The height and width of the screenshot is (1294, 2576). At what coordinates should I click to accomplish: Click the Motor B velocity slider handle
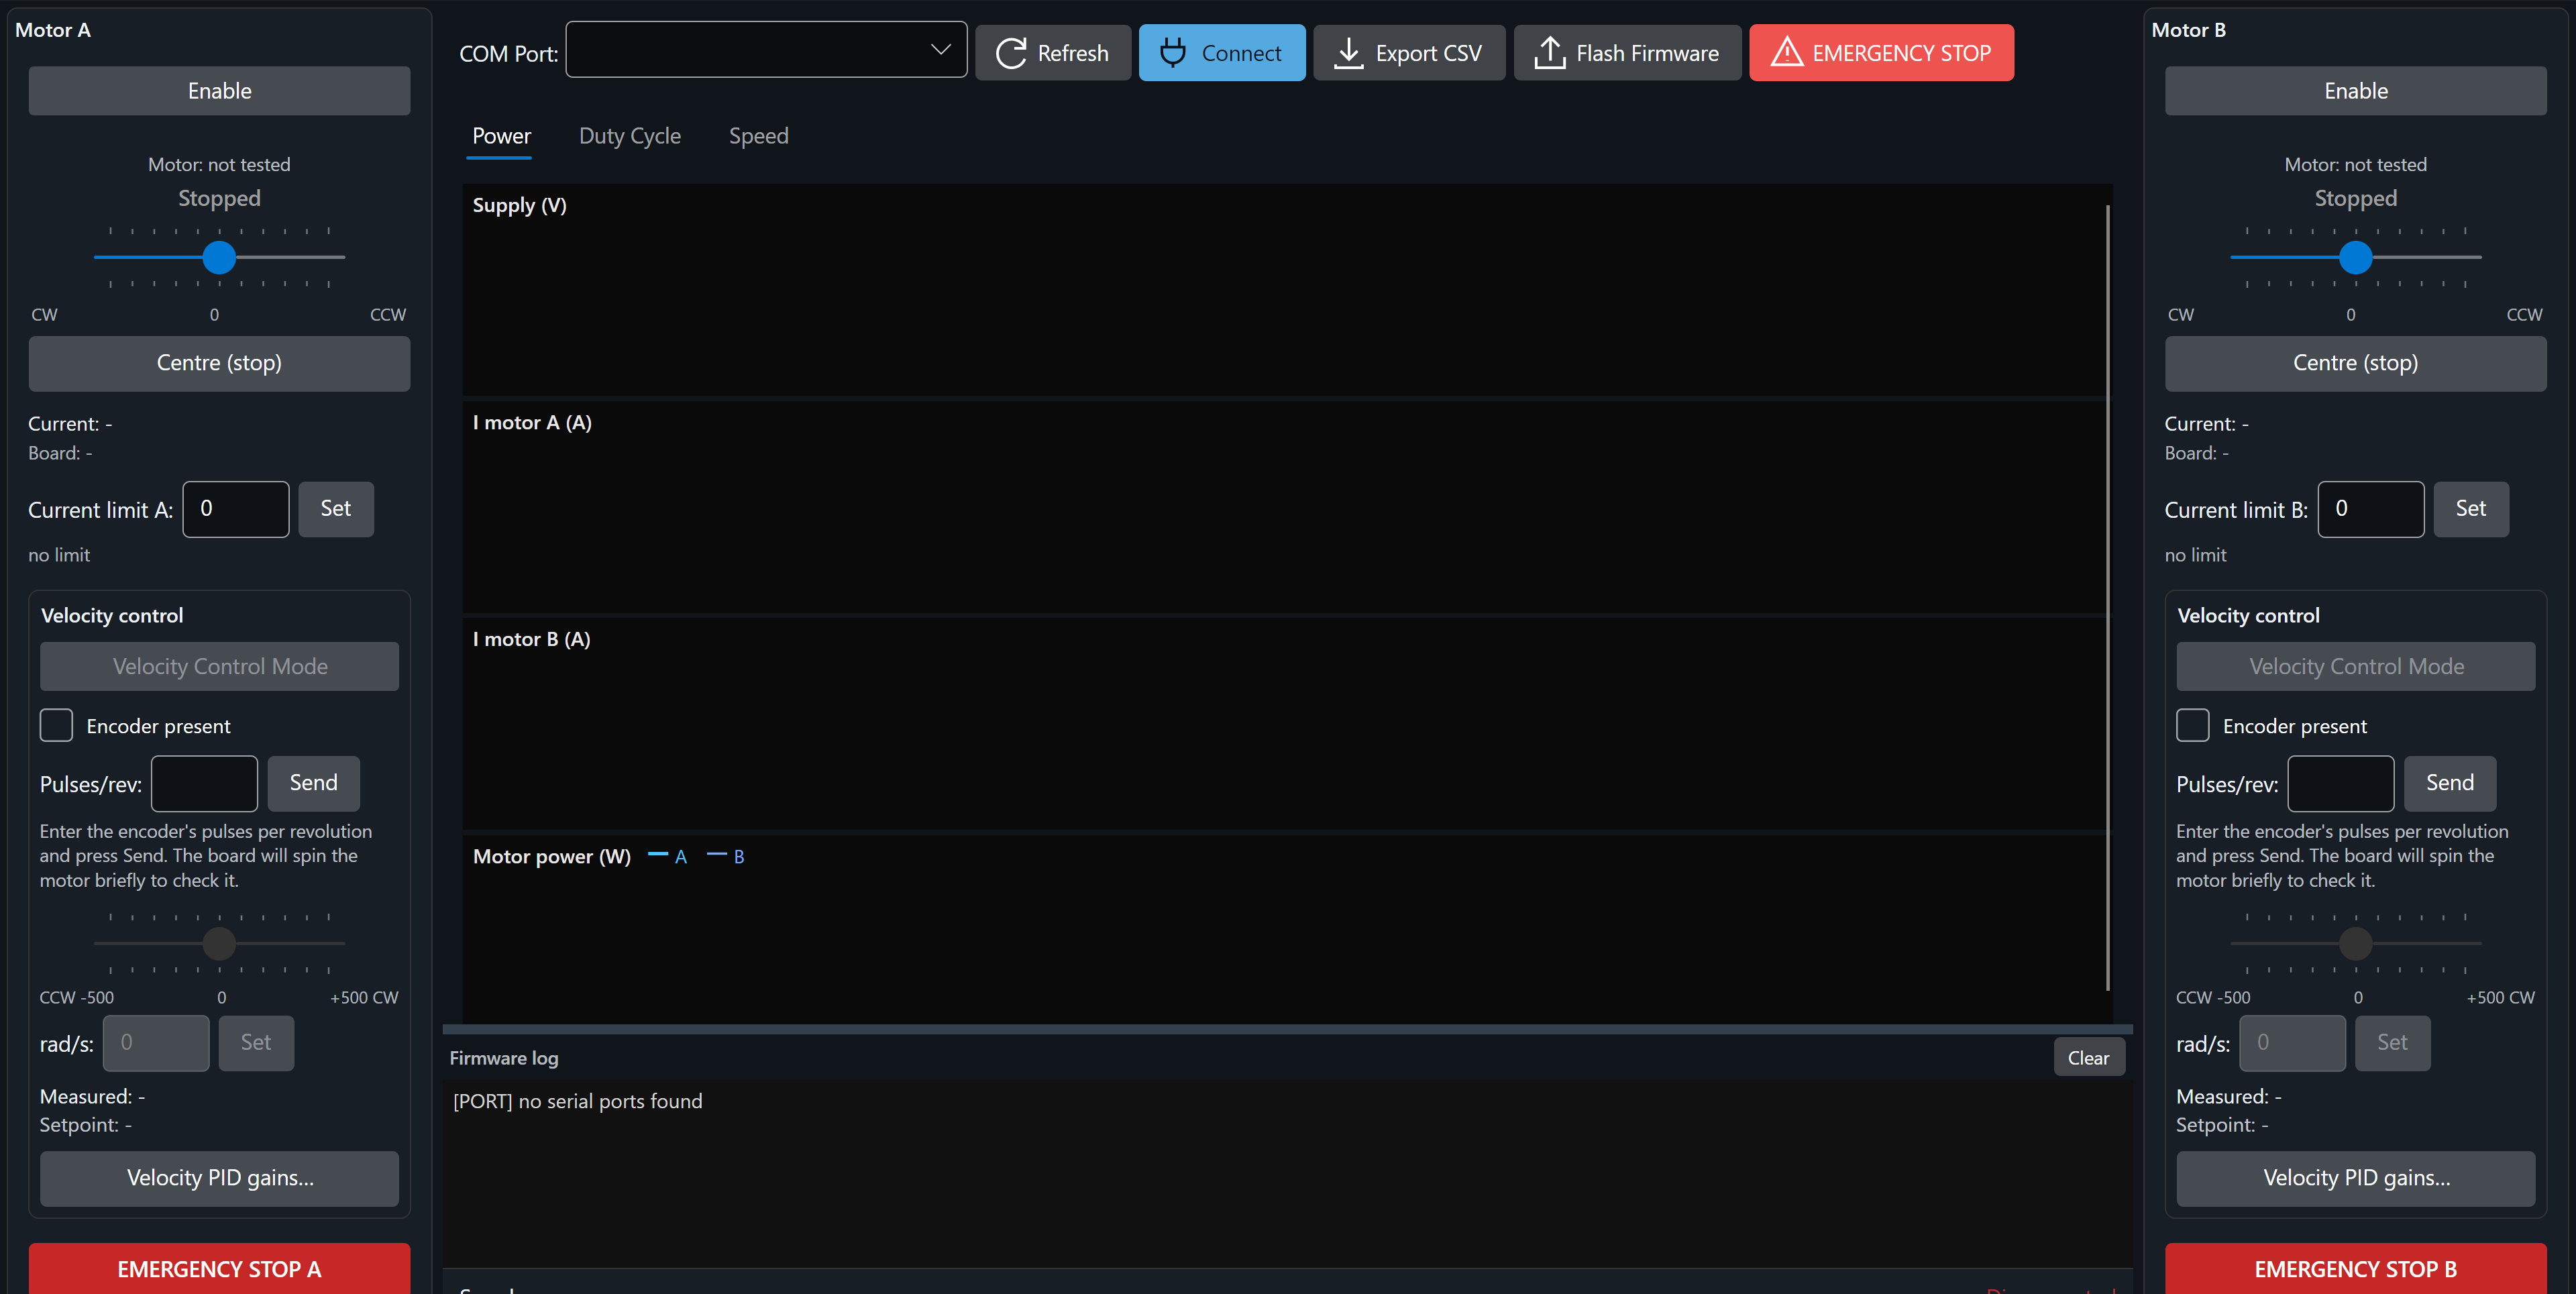[x=2355, y=943]
